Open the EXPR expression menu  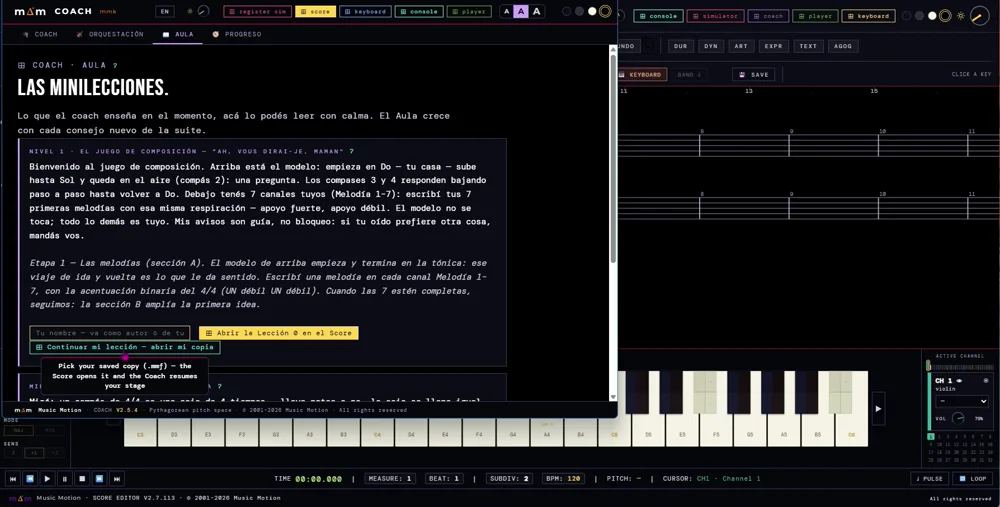774,46
